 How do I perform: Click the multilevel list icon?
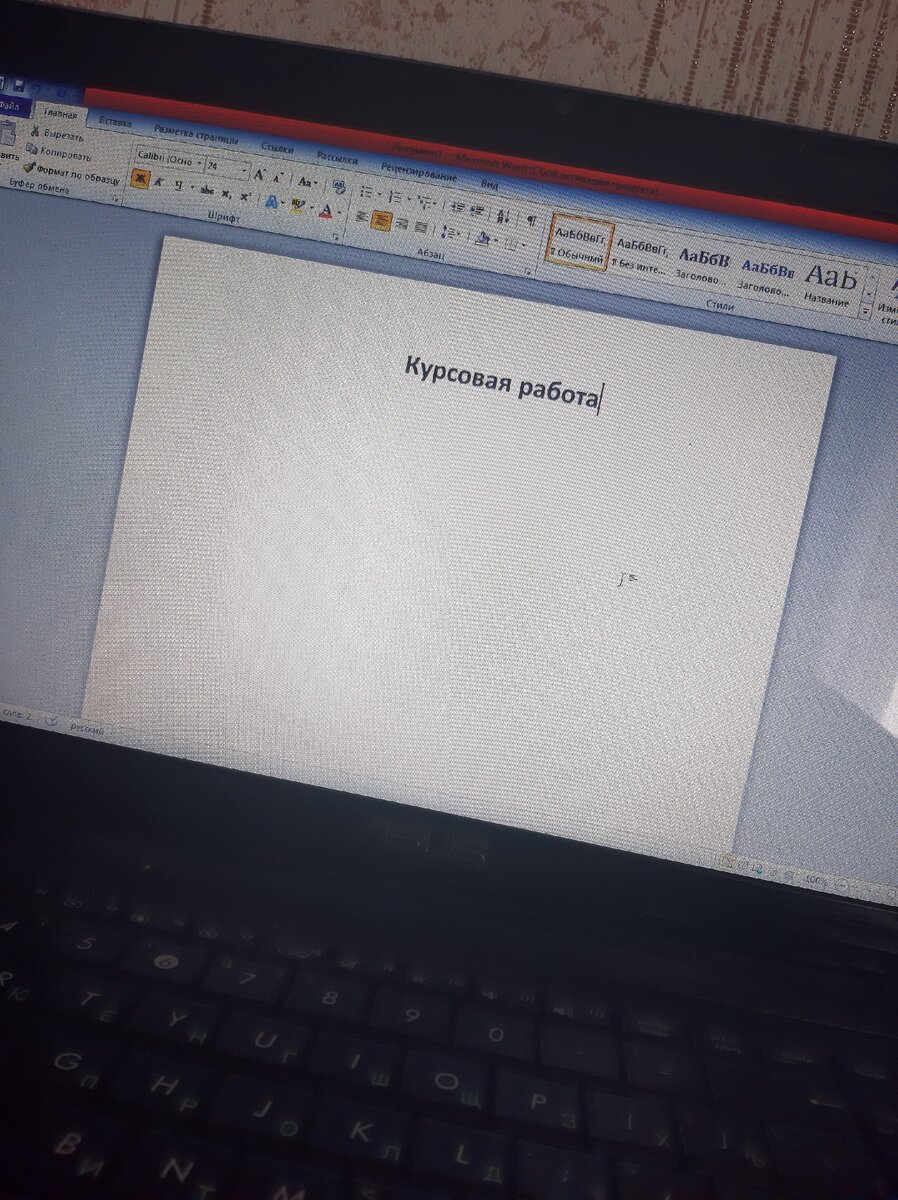point(424,202)
